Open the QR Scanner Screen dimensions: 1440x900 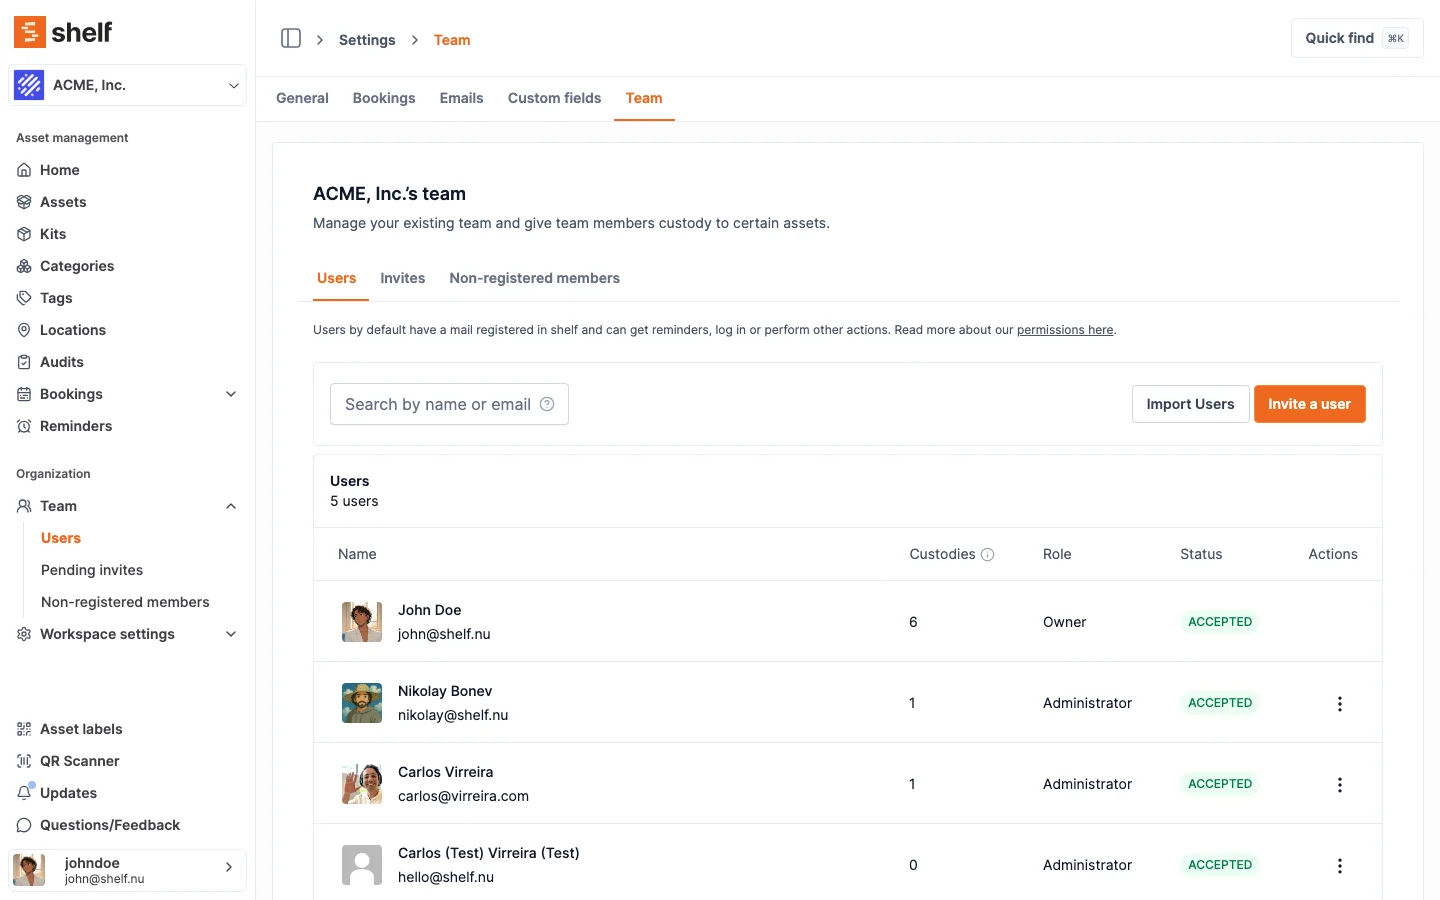click(79, 761)
